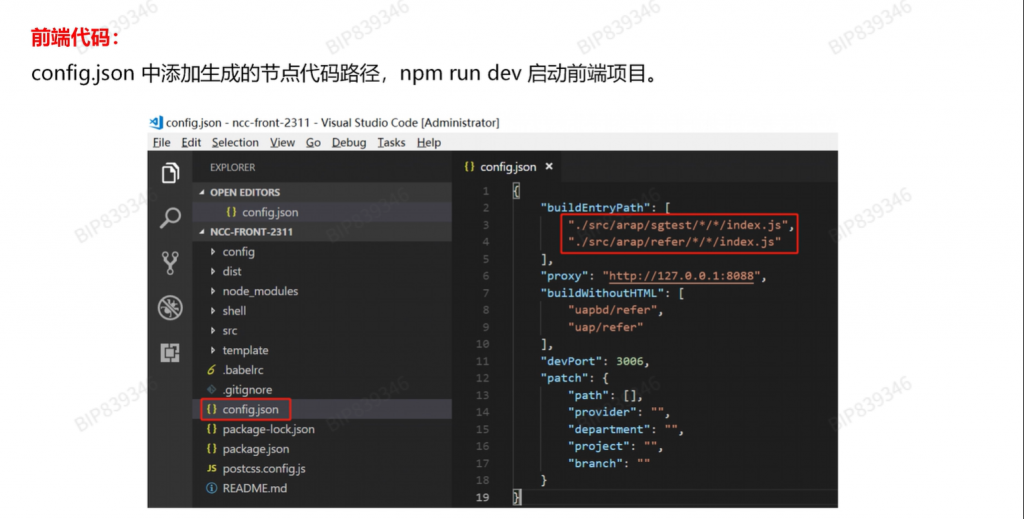Viewport: 1024px width, 519px height.
Task: Open package.json in the file tree
Action: pos(255,449)
